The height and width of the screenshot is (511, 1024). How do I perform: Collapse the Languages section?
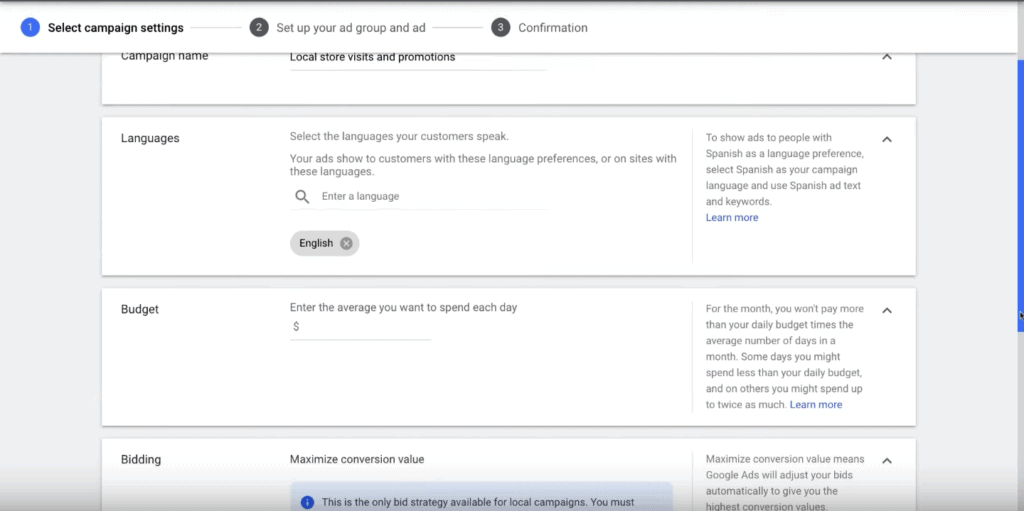pyautogui.click(x=887, y=139)
